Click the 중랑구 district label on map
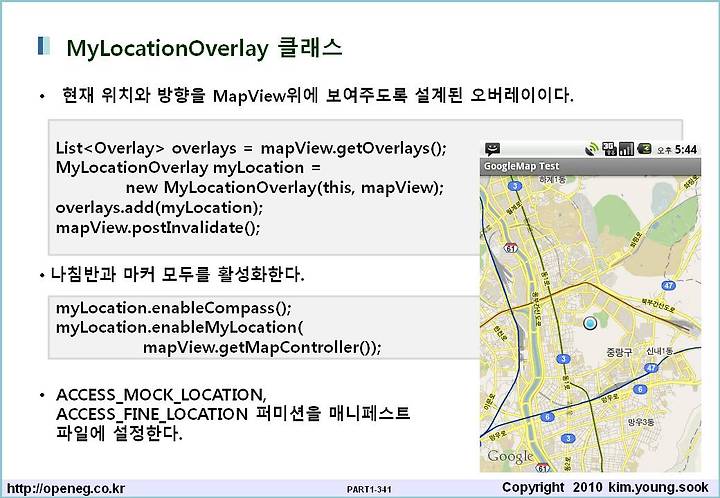The width and height of the screenshot is (720, 498). tap(619, 352)
